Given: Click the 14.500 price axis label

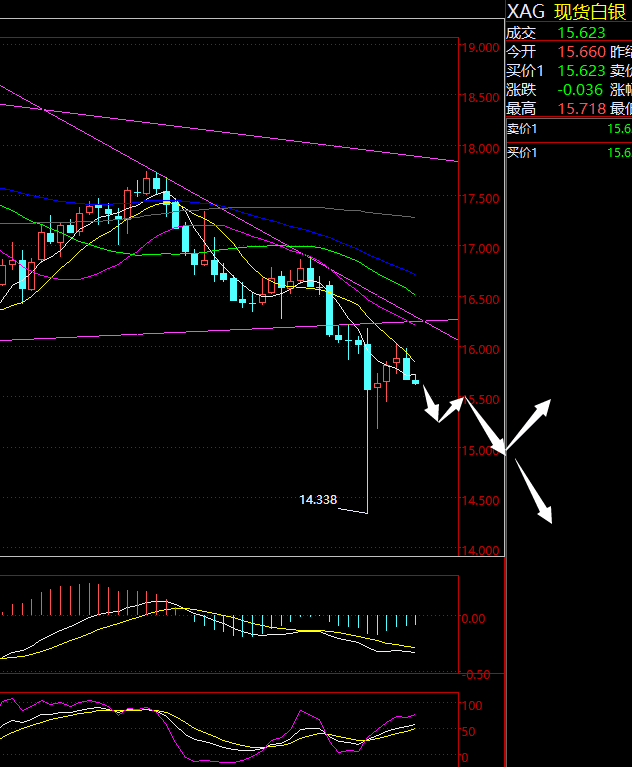Looking at the screenshot, I should (x=480, y=500).
